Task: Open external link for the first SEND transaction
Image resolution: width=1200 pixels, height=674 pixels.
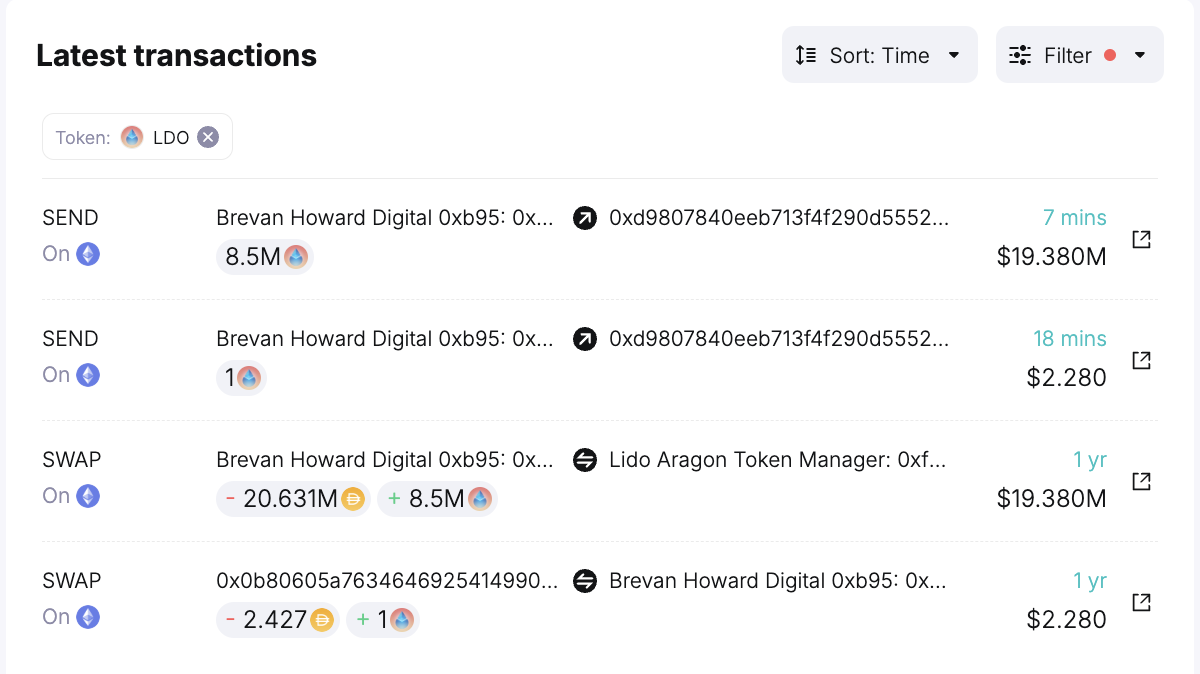Action: tap(1141, 239)
